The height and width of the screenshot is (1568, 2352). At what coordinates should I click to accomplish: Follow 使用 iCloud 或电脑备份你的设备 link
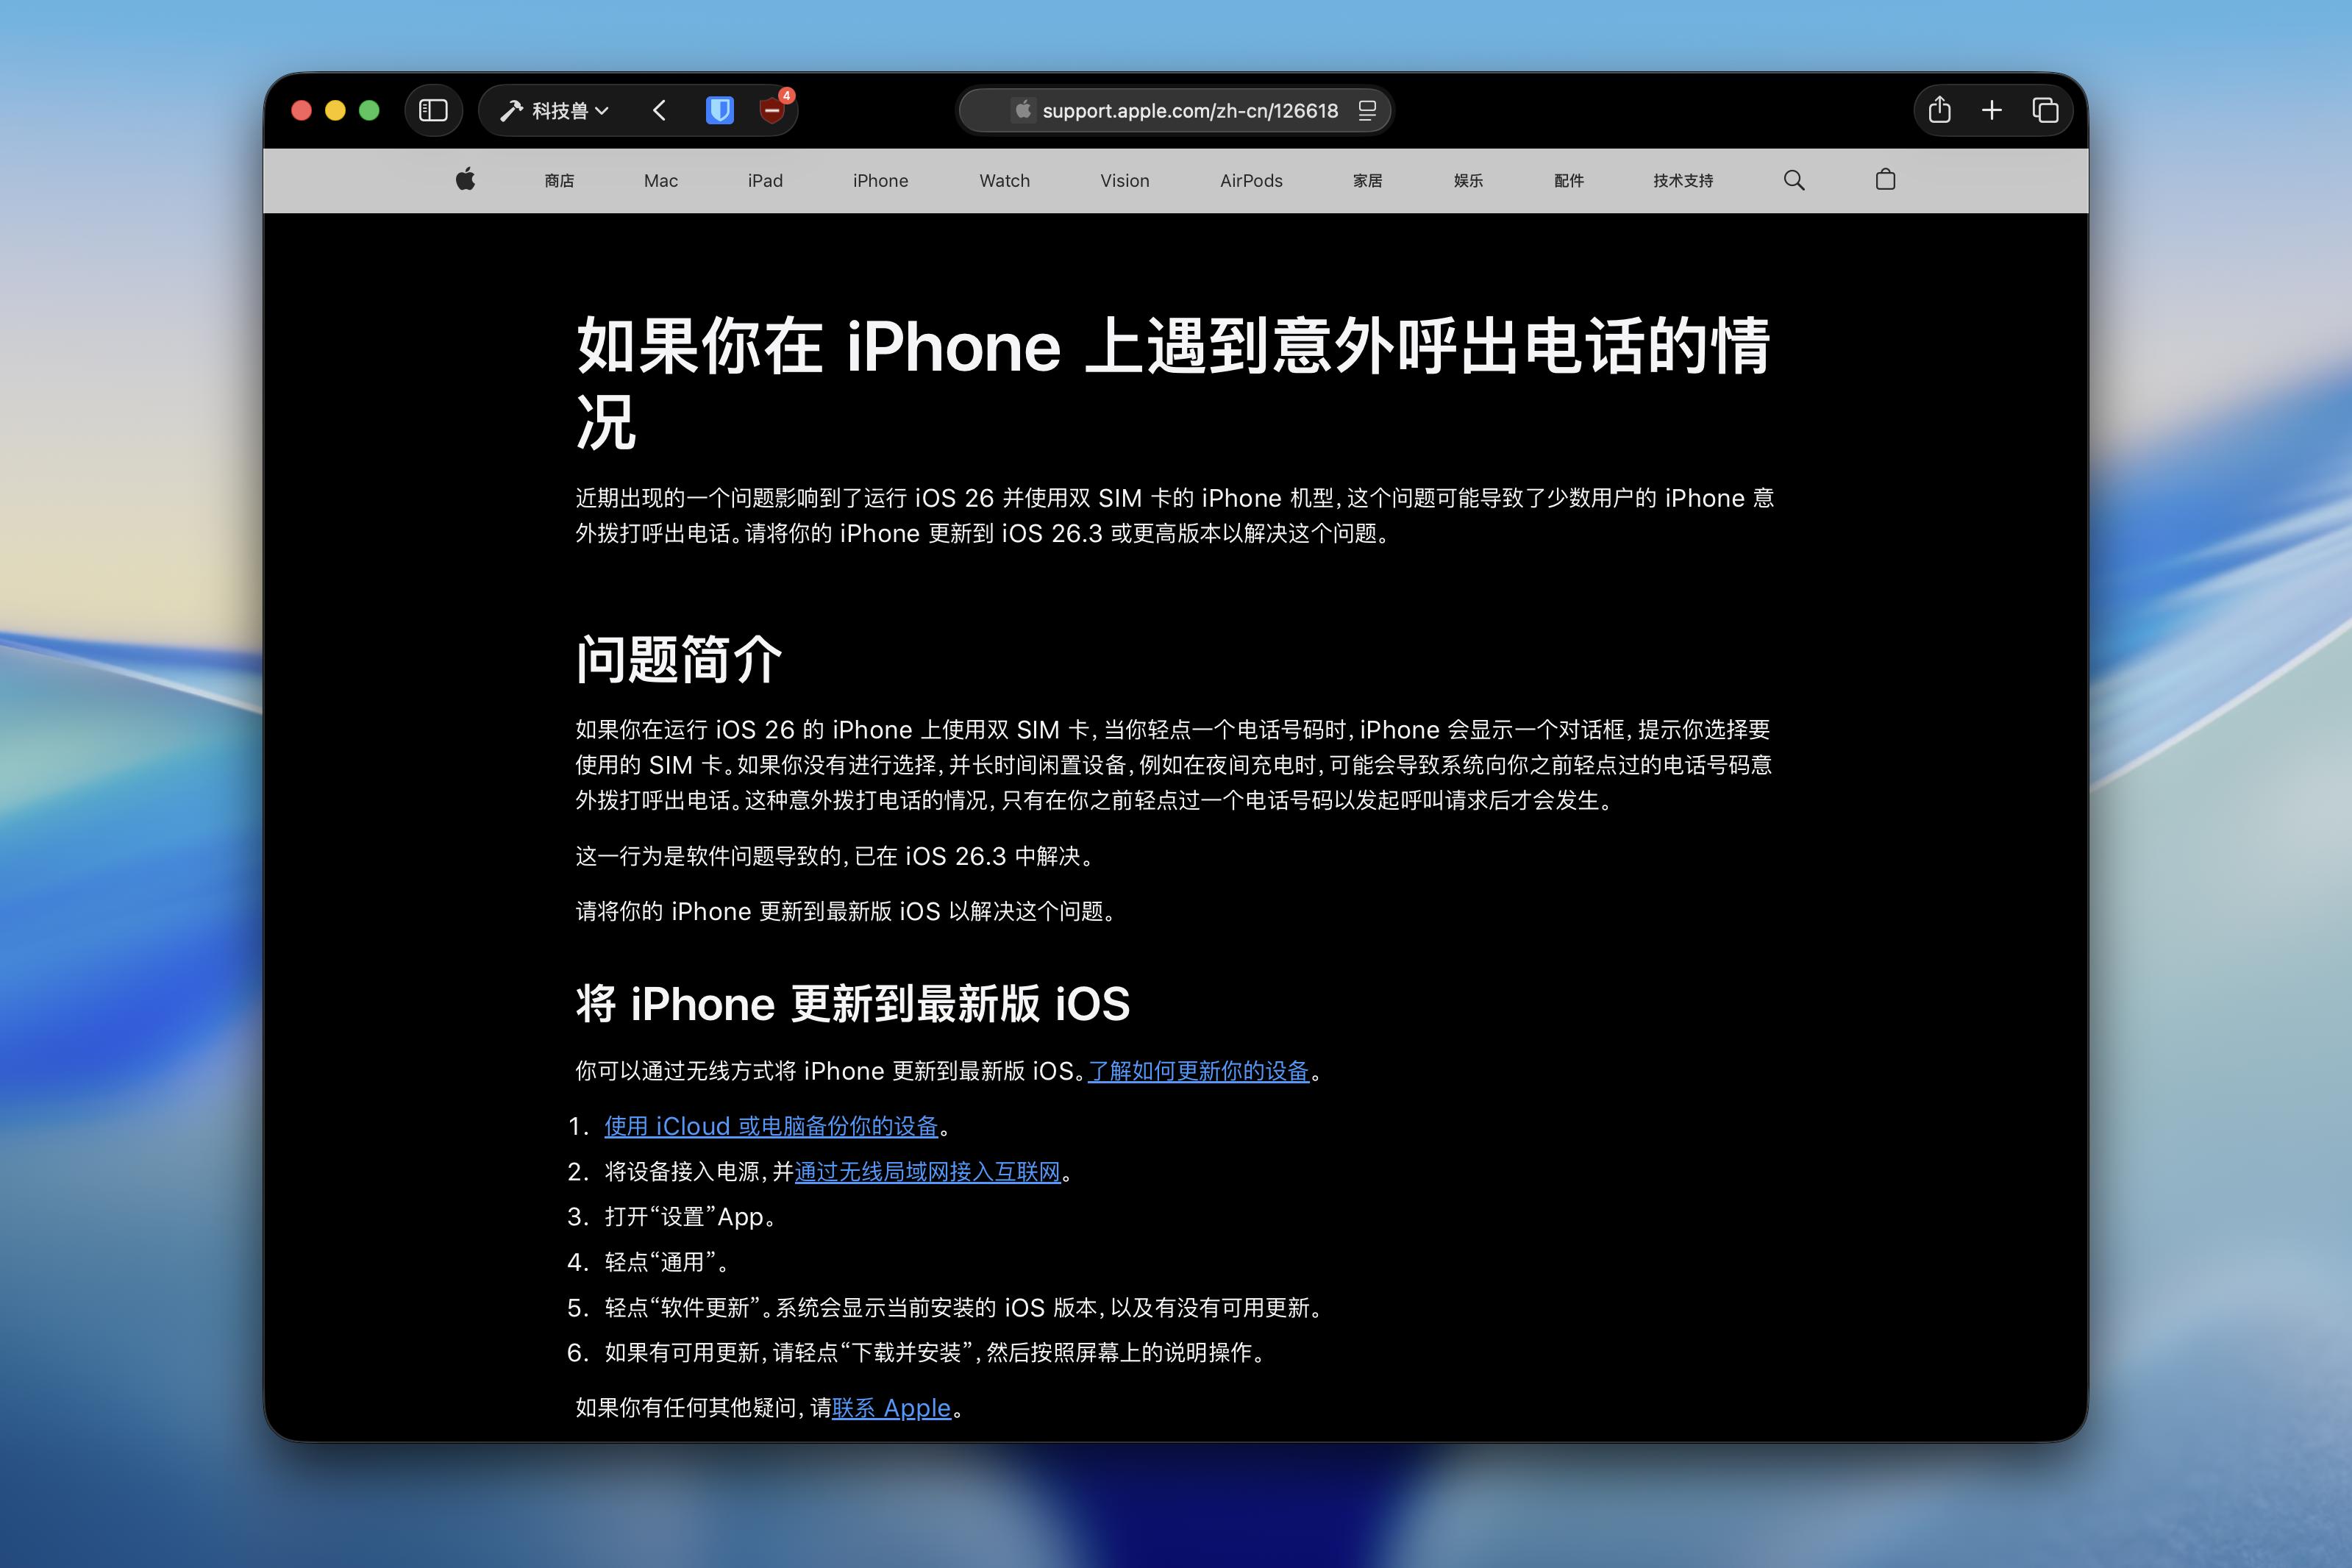pyautogui.click(x=771, y=1126)
